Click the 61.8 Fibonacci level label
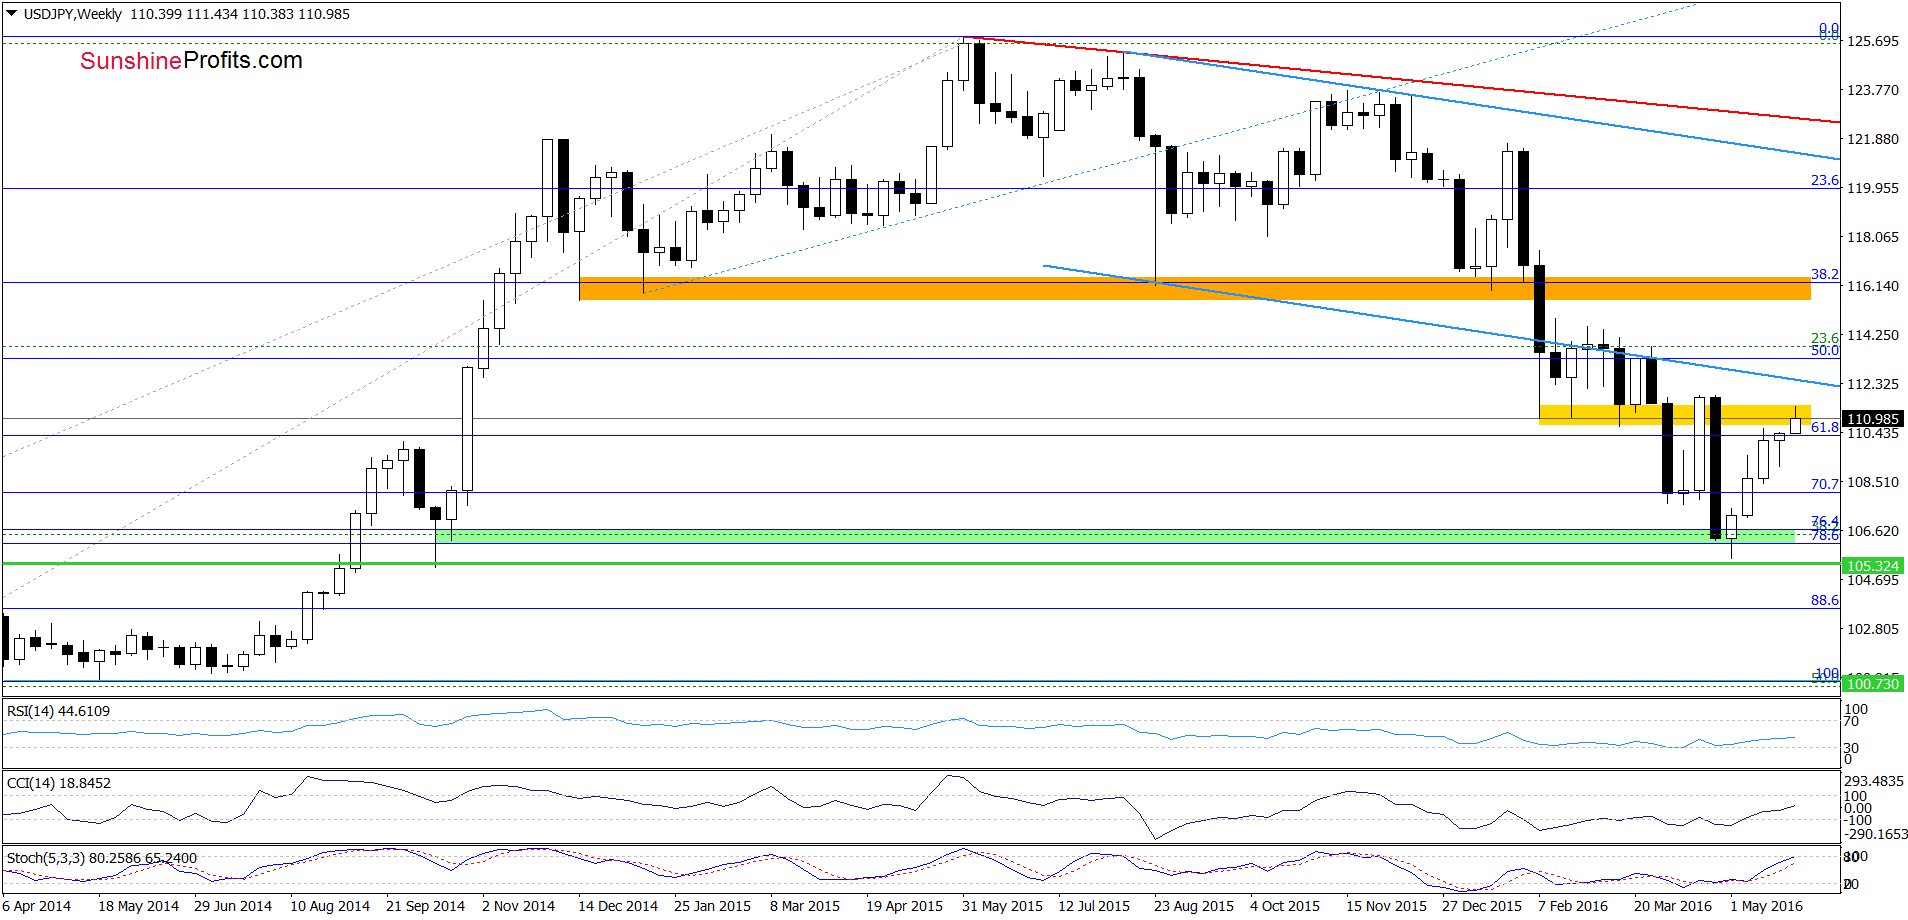This screenshot has width=1908, height=920. click(1825, 427)
